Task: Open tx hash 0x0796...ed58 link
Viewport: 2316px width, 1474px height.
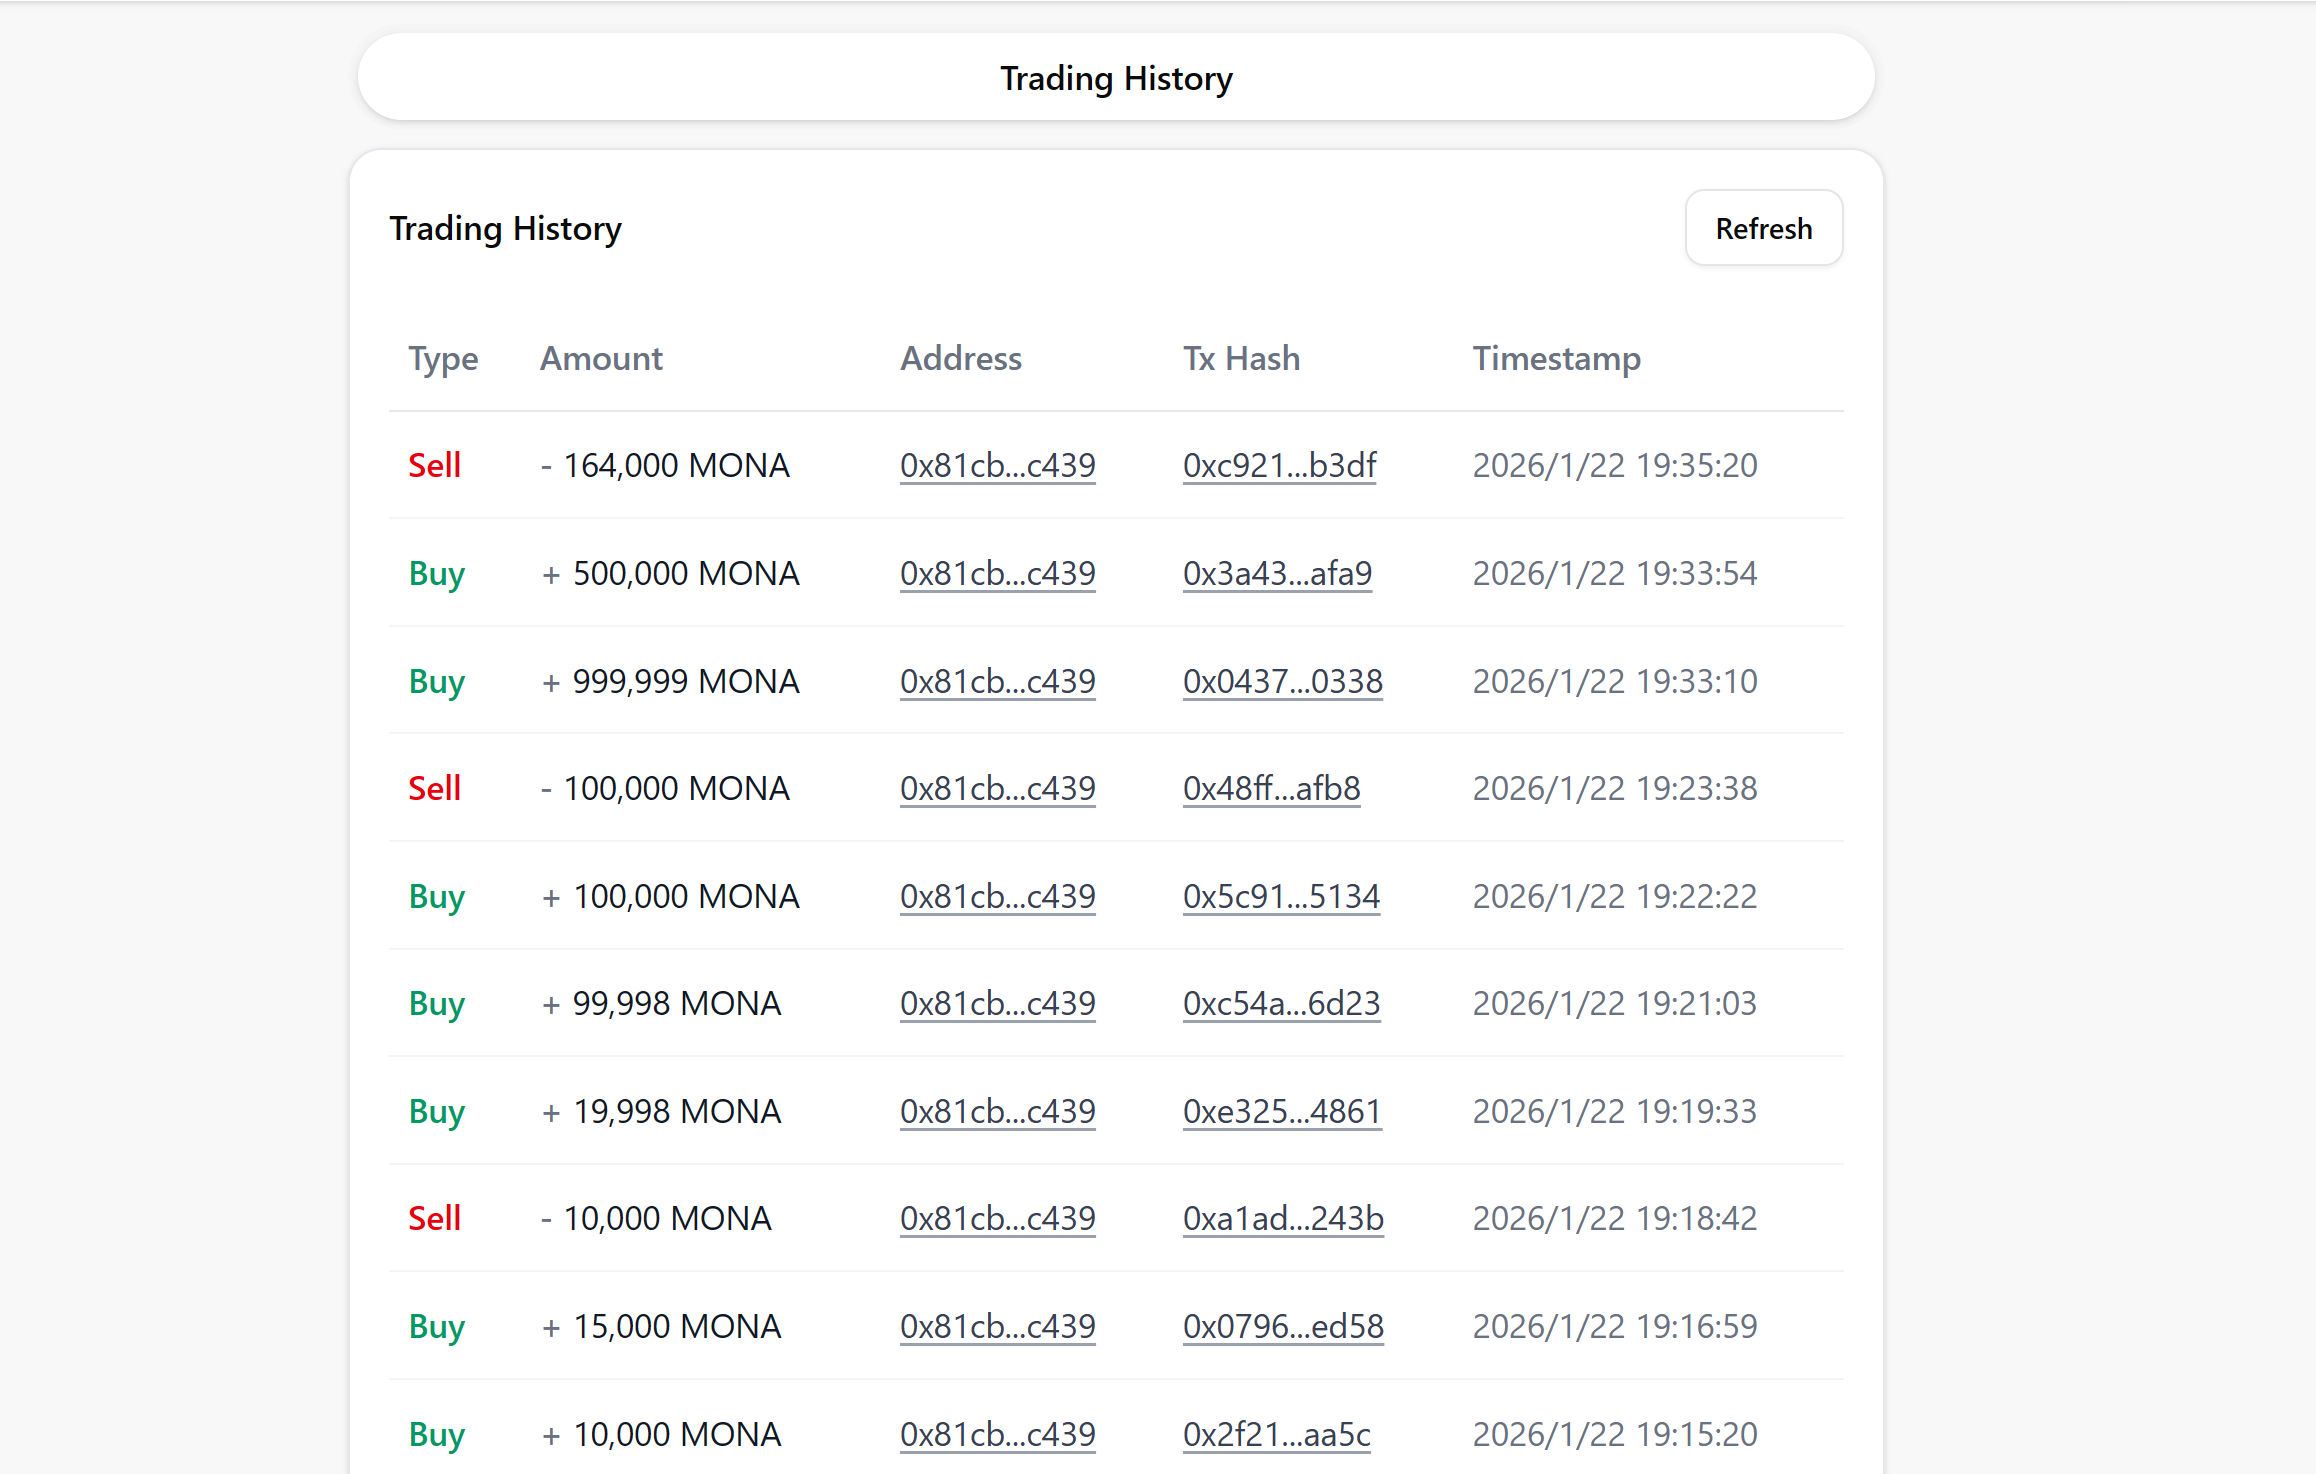Action: pyautogui.click(x=1283, y=1326)
